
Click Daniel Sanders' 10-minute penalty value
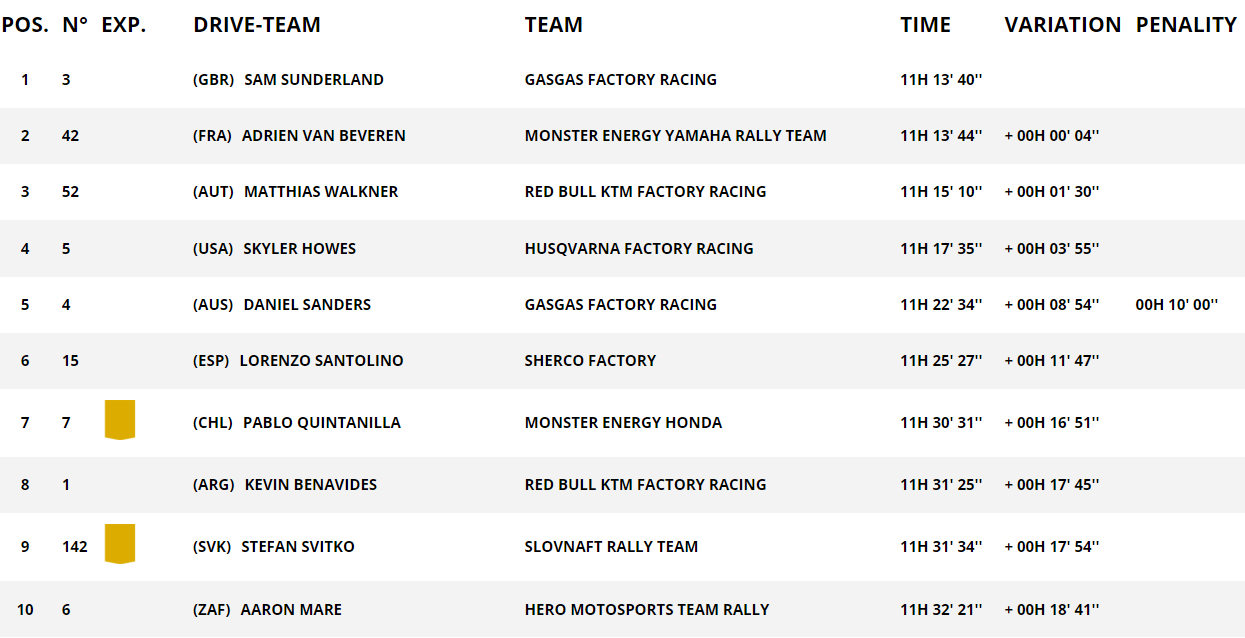coord(1176,305)
